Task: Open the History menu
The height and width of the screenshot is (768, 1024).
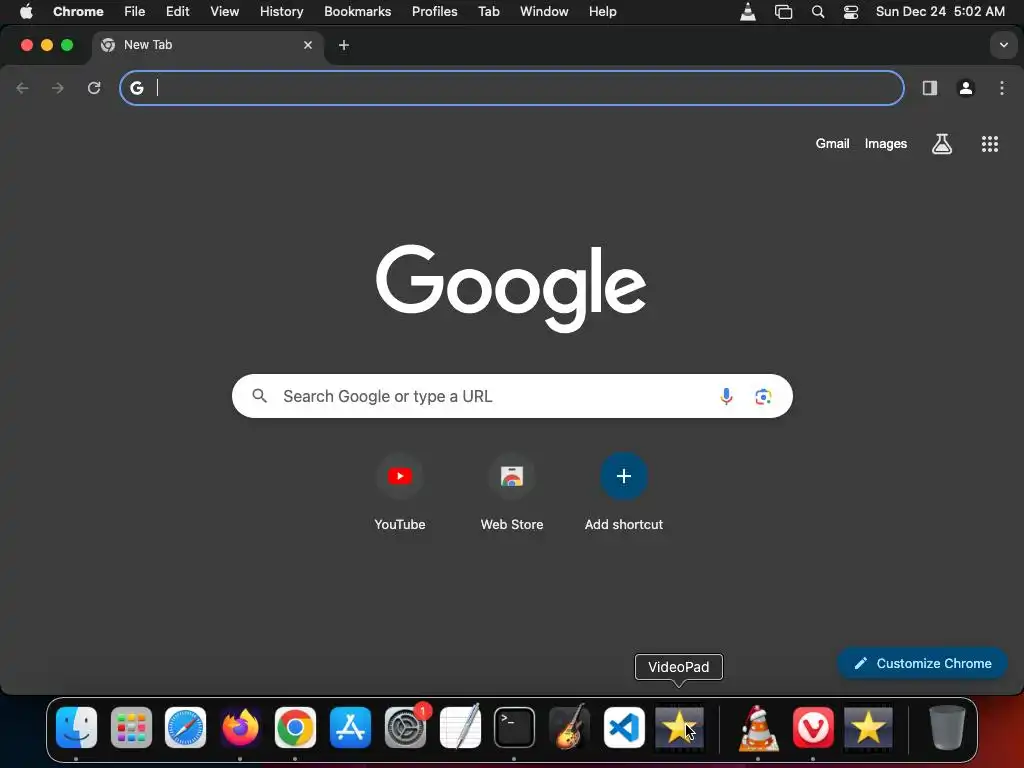Action: (281, 12)
